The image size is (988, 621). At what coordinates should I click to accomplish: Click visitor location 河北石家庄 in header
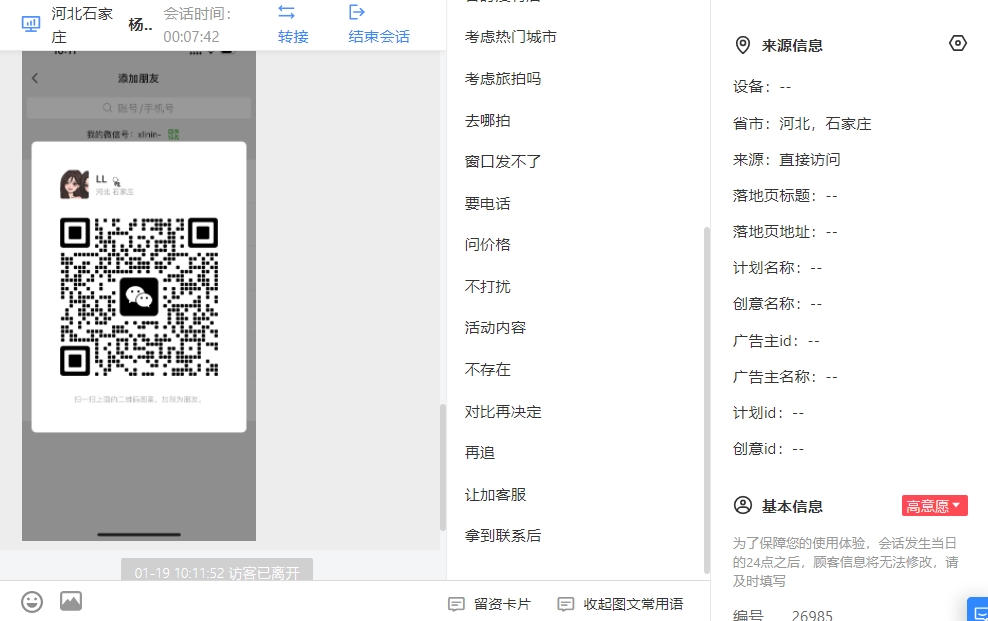82,25
